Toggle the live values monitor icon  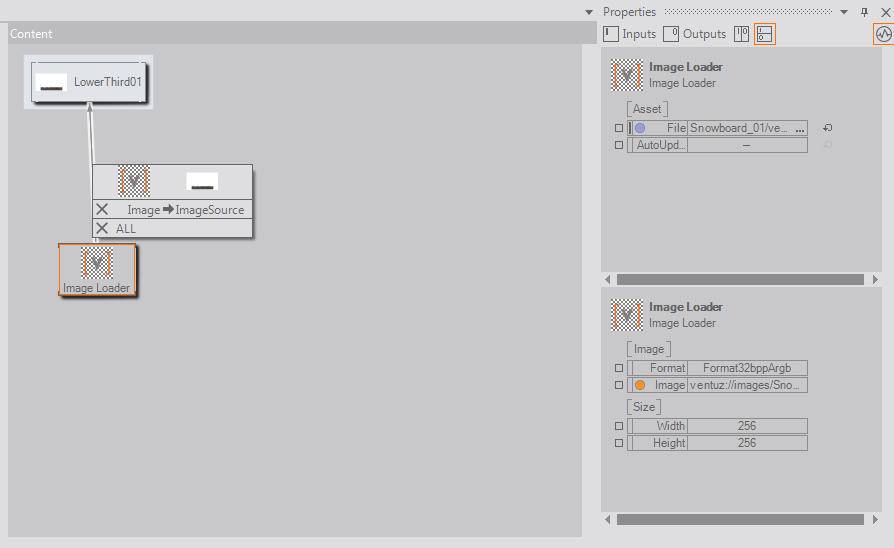coord(883,34)
